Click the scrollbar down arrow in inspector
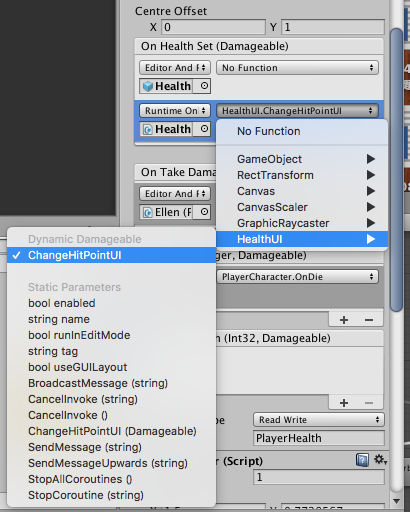The width and height of the screenshot is (410, 512). [x=396, y=501]
